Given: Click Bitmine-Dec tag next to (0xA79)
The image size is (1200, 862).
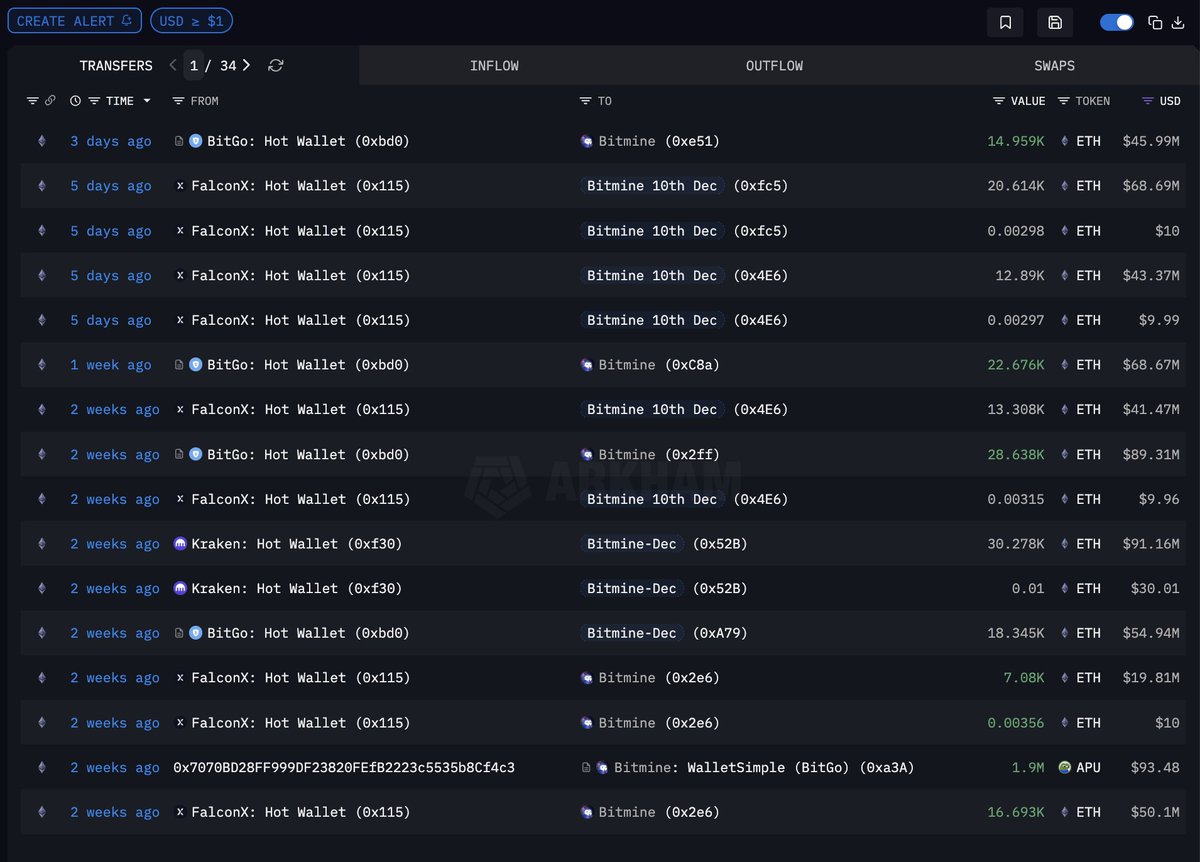Looking at the screenshot, I should pos(631,633).
